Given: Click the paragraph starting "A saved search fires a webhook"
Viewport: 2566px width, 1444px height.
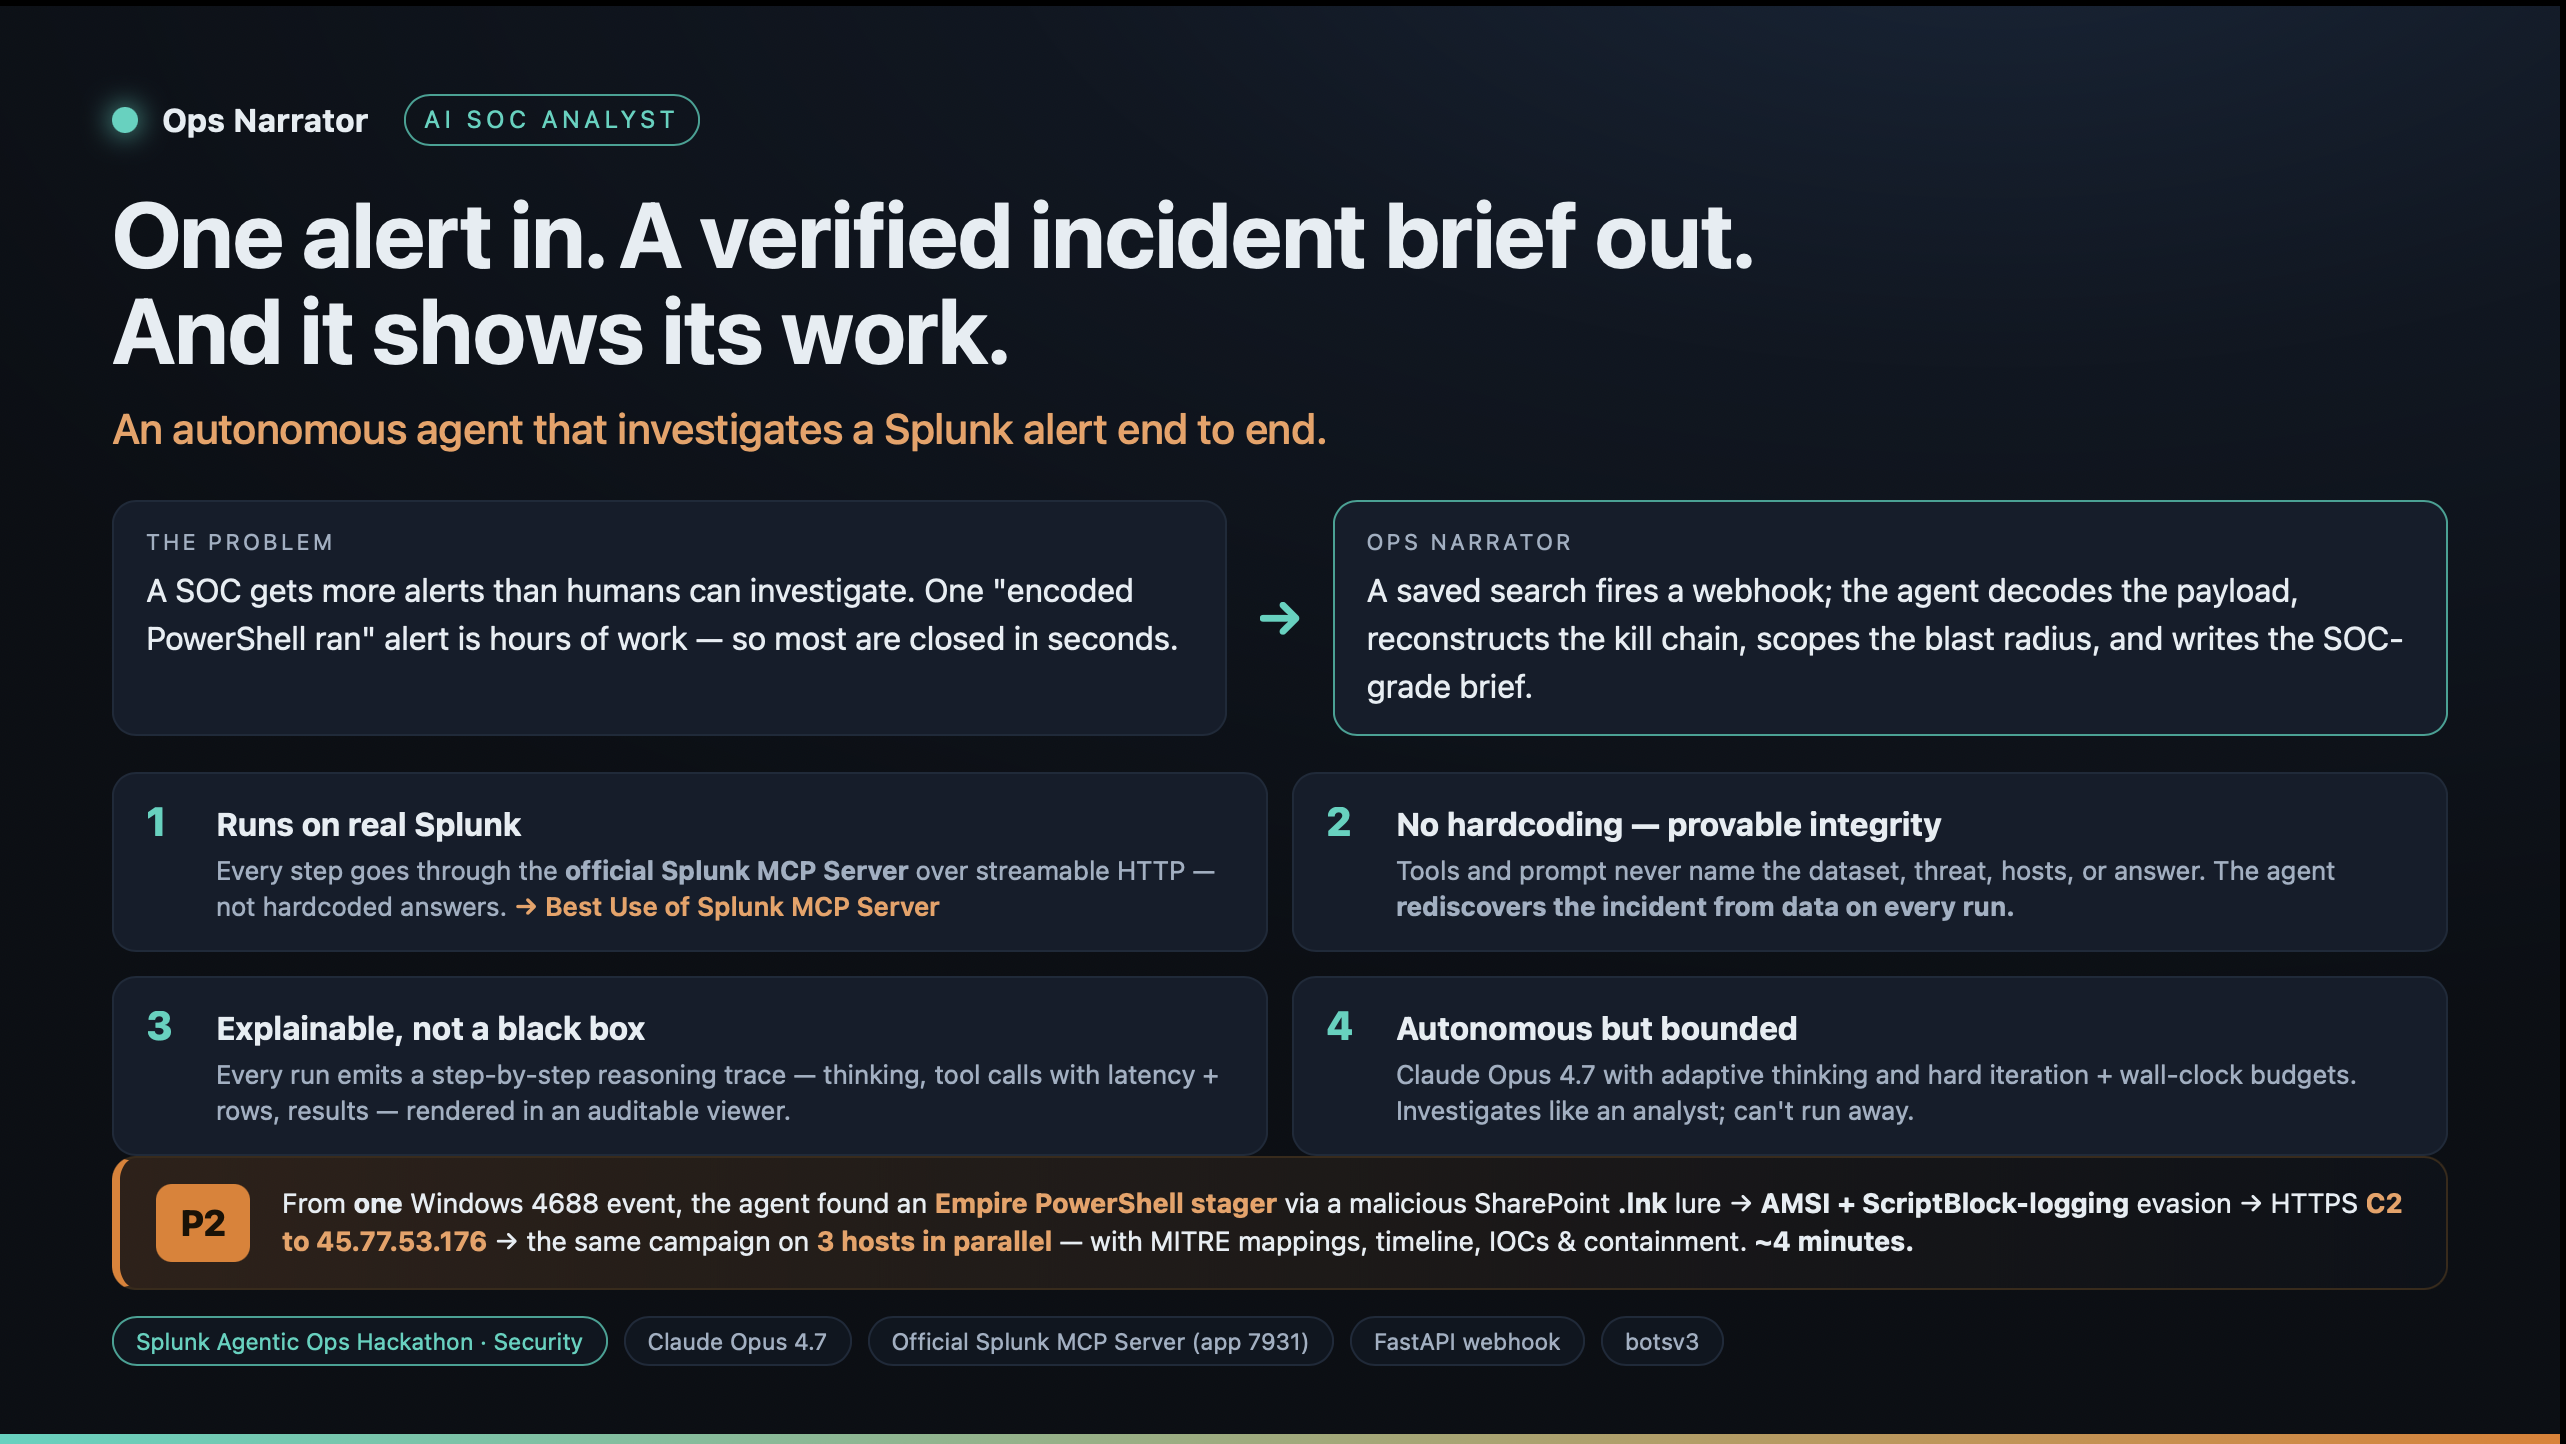Looking at the screenshot, I should (1885, 639).
